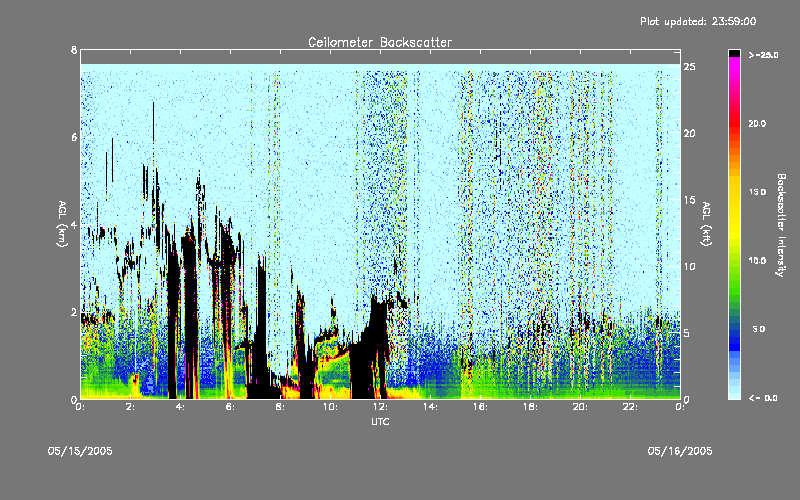Click the '>=25.0' color bar maximum label
Viewport: 800px width, 500px height.
pos(764,55)
